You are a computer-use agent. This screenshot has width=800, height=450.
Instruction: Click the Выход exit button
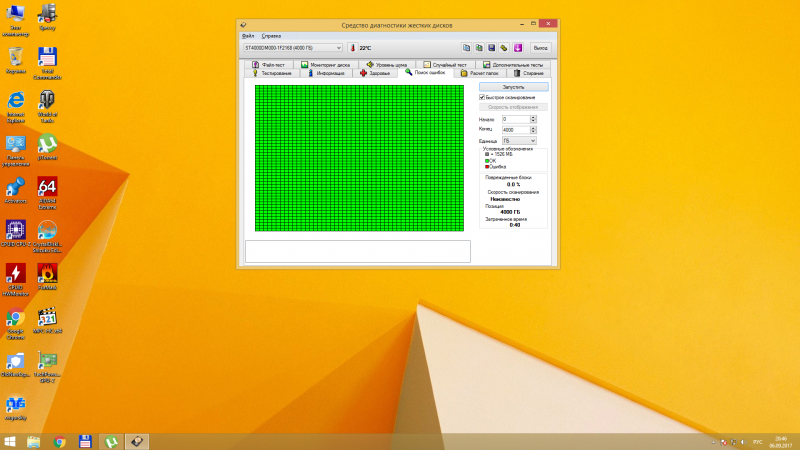tap(540, 48)
